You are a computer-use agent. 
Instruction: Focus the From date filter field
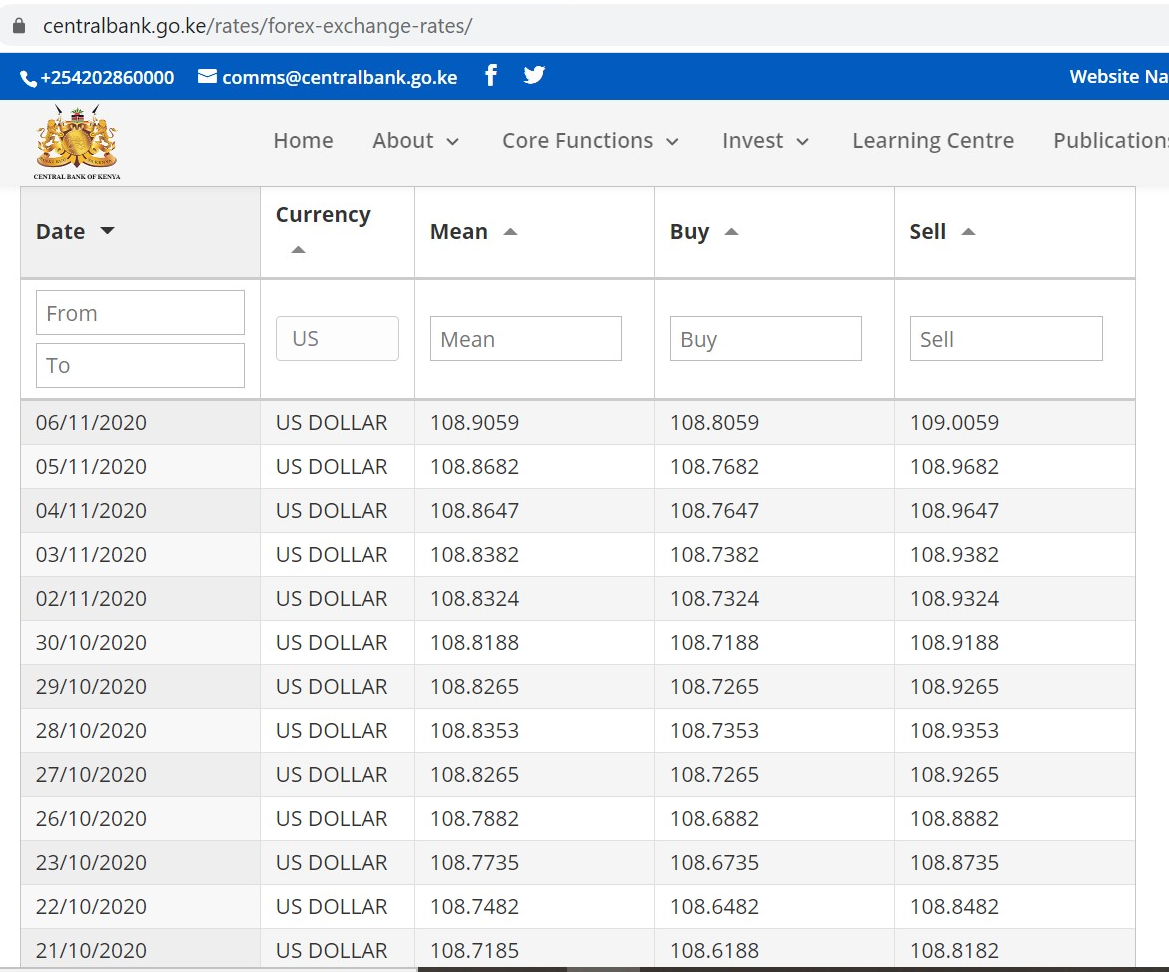(140, 313)
